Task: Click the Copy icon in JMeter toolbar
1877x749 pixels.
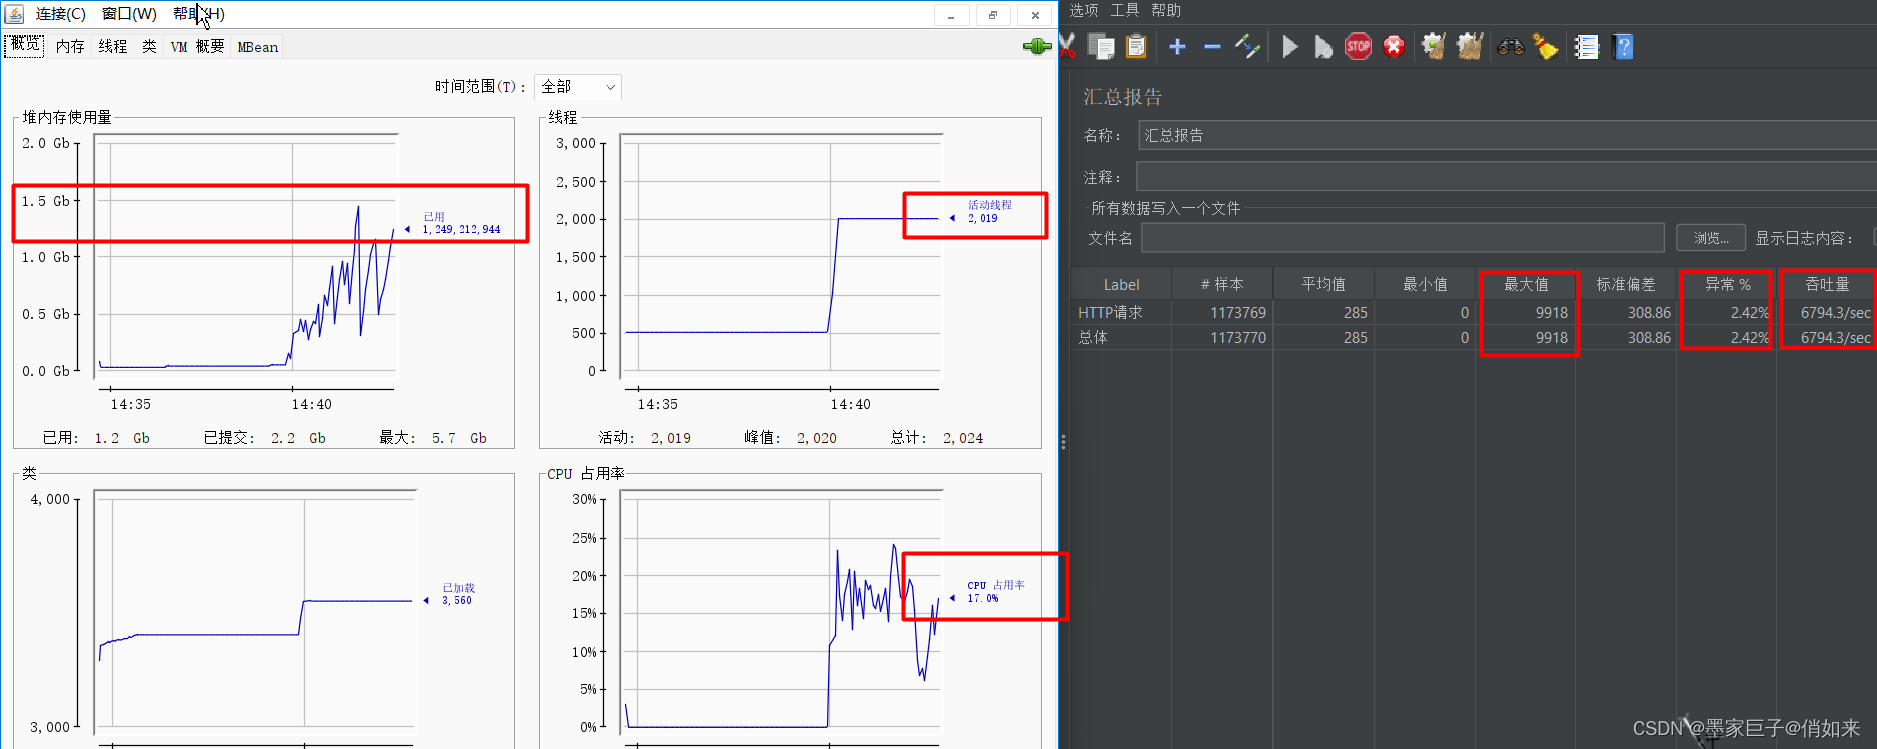Action: tap(1101, 46)
